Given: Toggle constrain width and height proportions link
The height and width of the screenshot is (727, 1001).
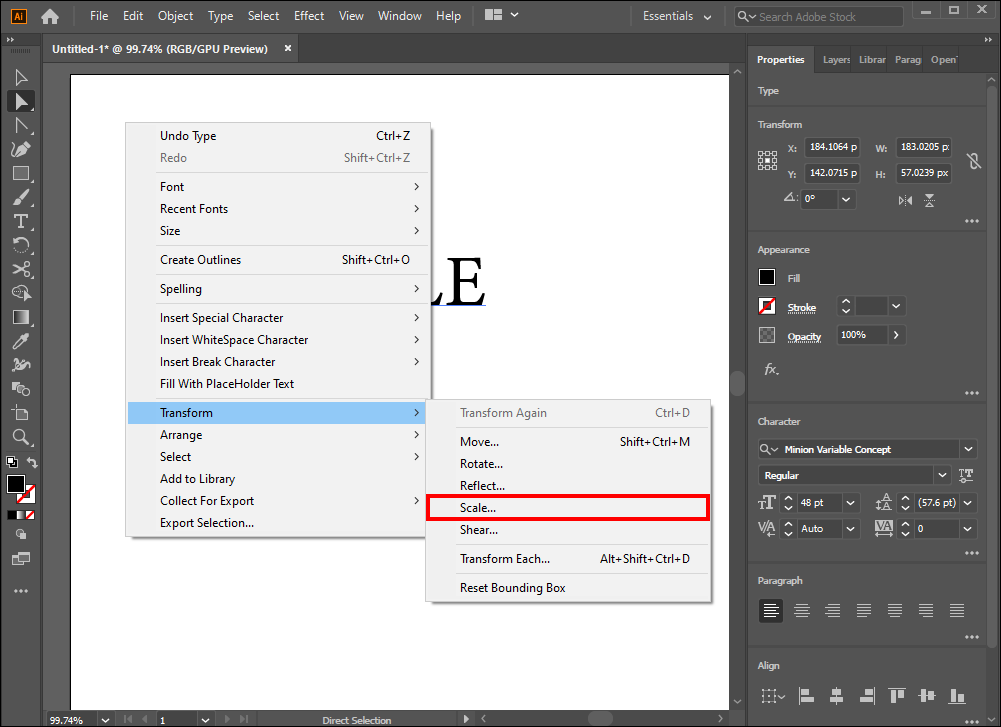Looking at the screenshot, I should pos(973,160).
